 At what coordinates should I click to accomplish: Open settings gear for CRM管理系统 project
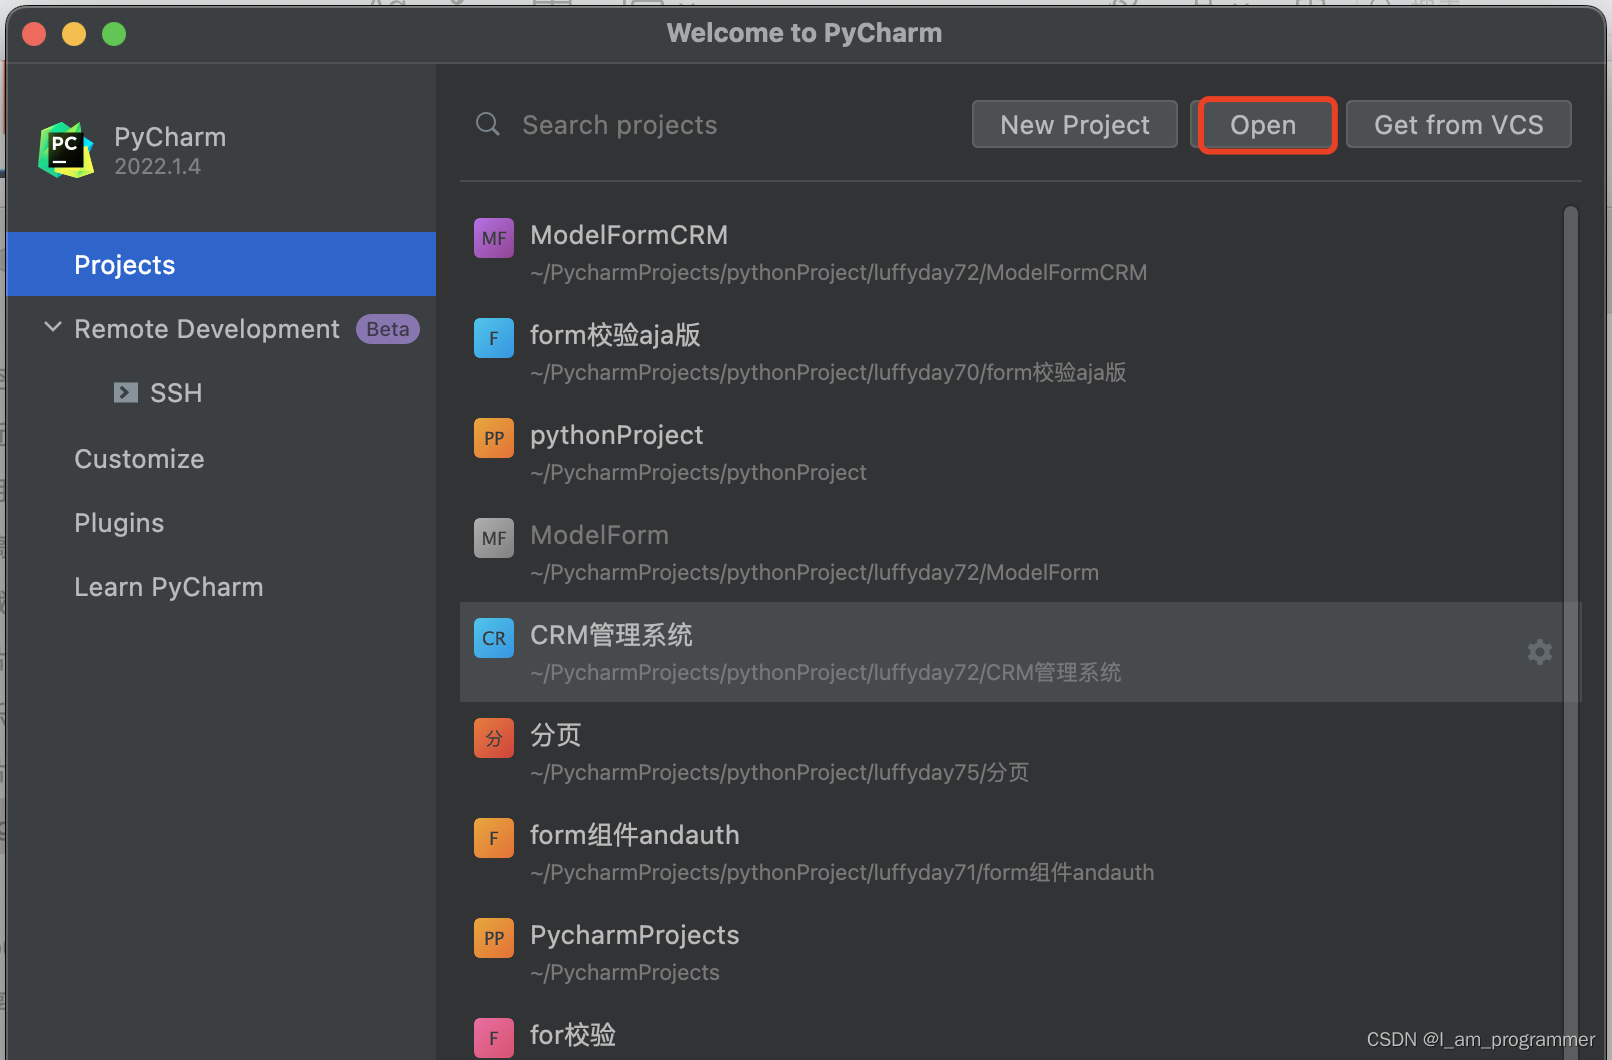point(1539,652)
